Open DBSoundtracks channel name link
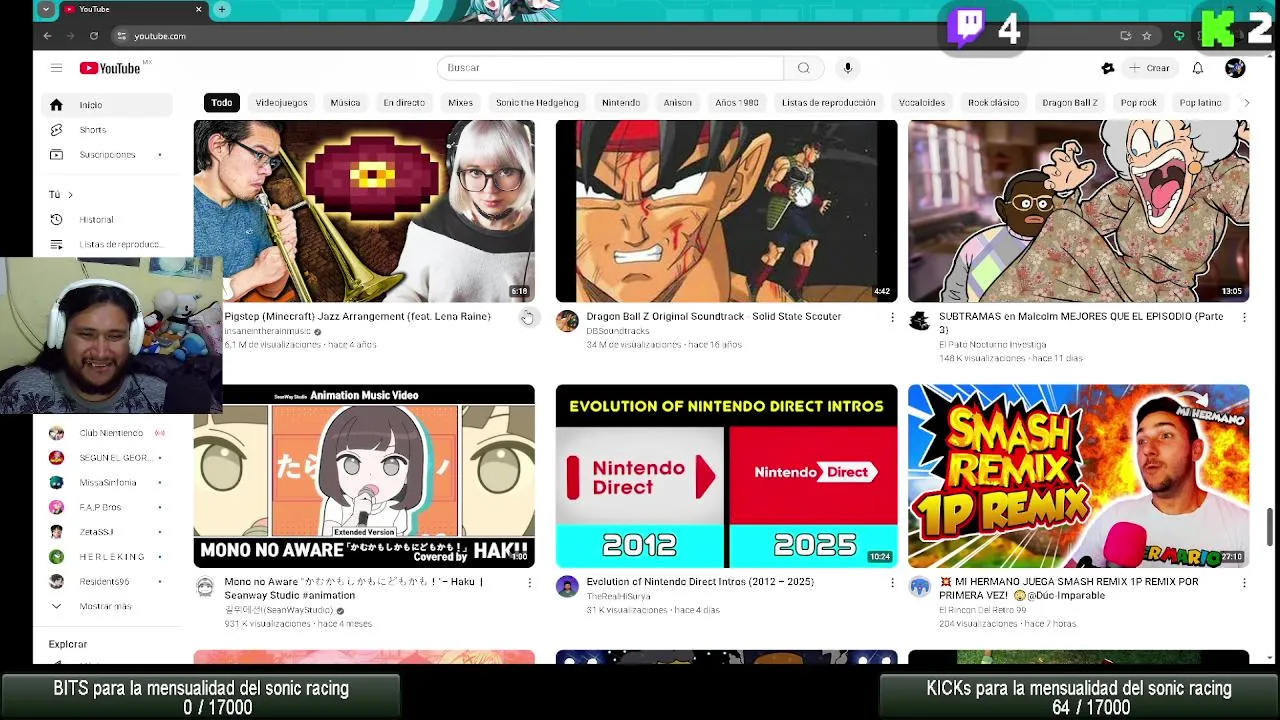The image size is (1280, 720). tap(617, 331)
